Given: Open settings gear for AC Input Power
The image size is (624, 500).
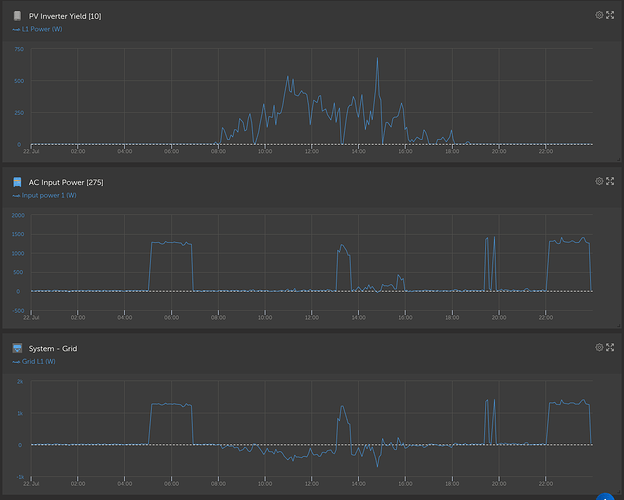Looking at the screenshot, I should point(599,181).
